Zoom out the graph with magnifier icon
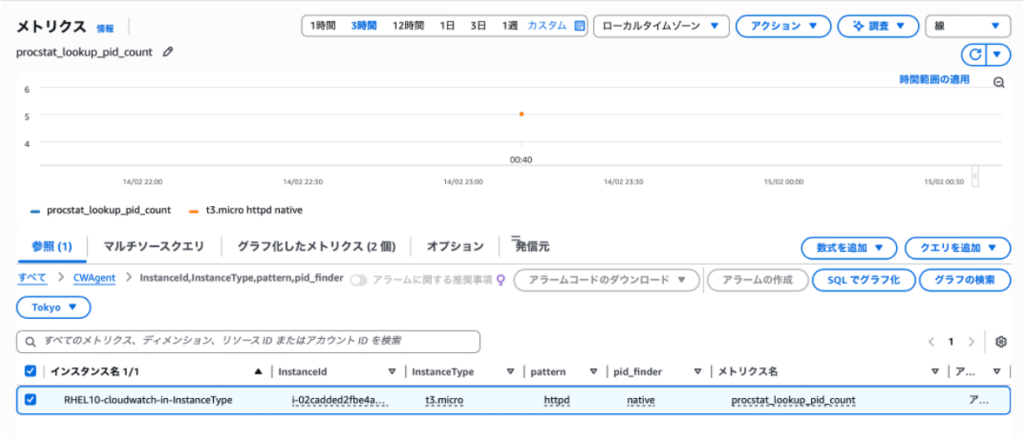The image size is (1024, 439). pyautogui.click(x=999, y=82)
